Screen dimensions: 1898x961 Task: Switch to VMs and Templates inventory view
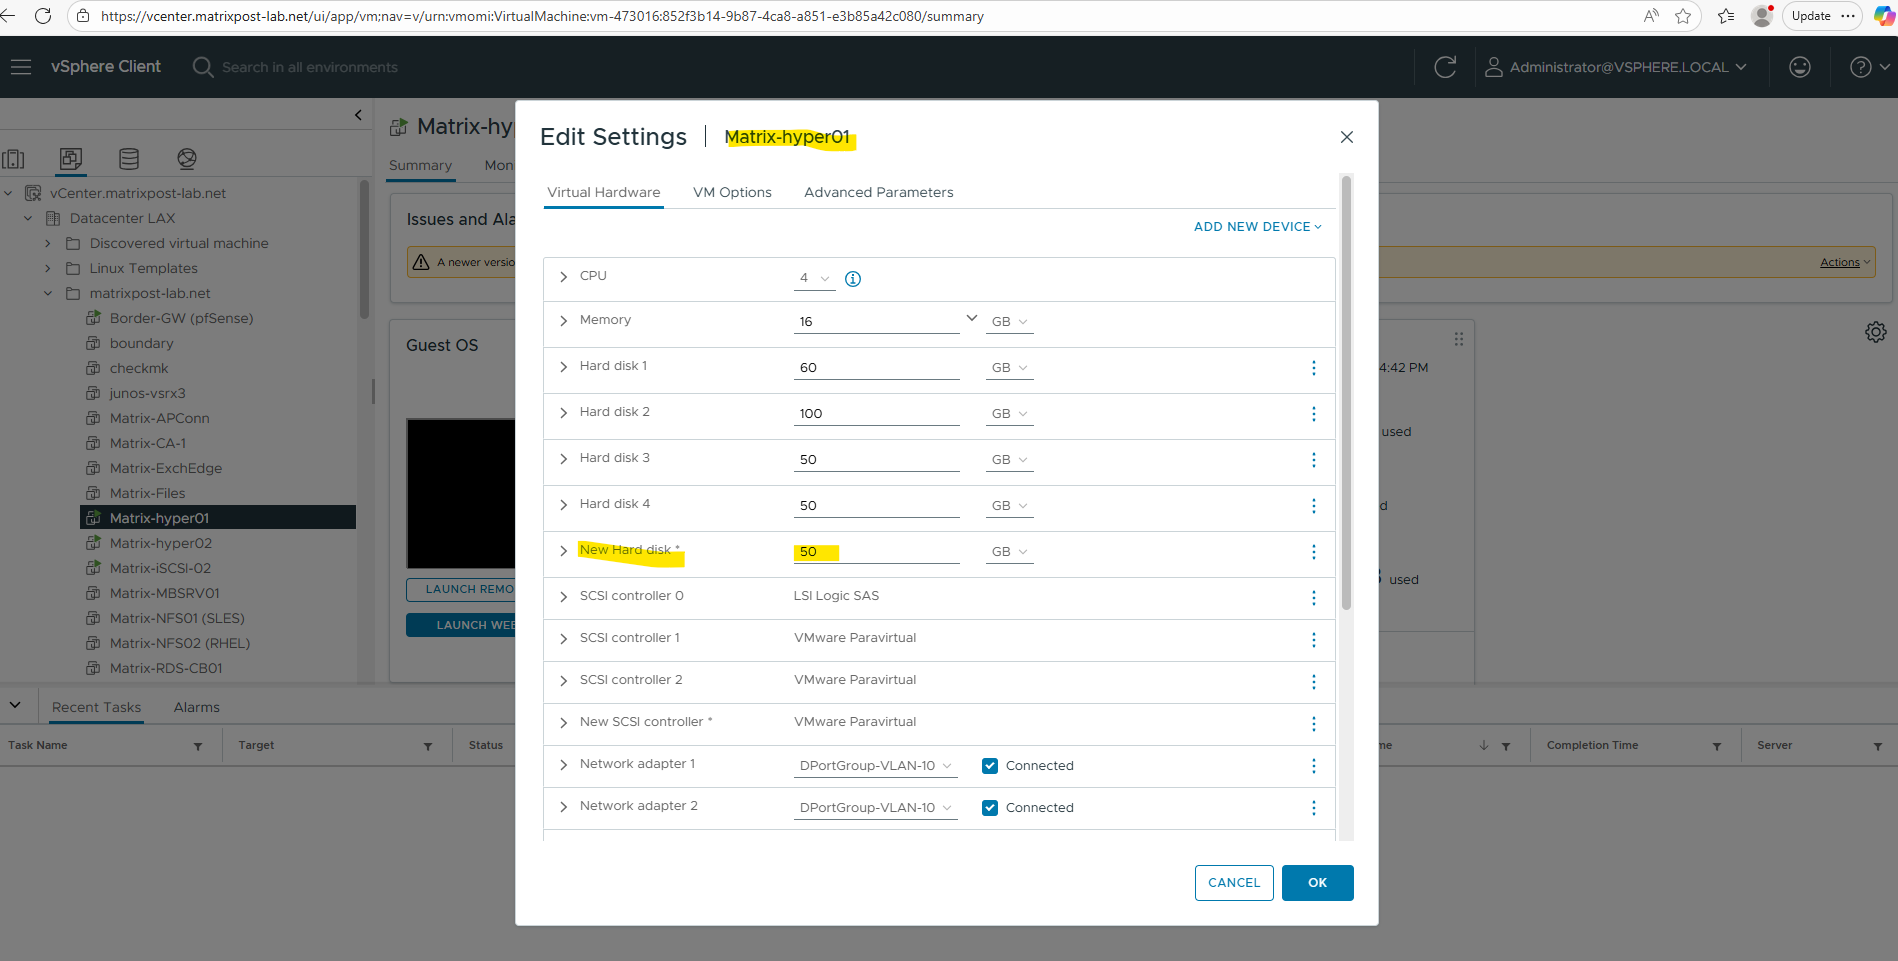(71, 159)
